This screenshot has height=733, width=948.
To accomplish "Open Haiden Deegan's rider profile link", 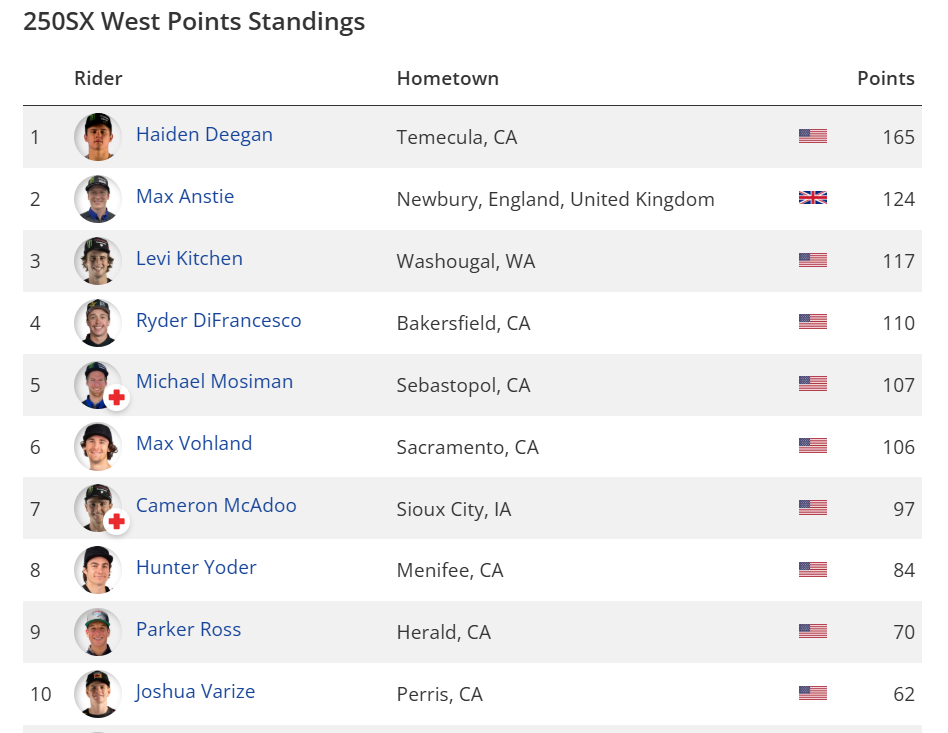I will [x=204, y=135].
